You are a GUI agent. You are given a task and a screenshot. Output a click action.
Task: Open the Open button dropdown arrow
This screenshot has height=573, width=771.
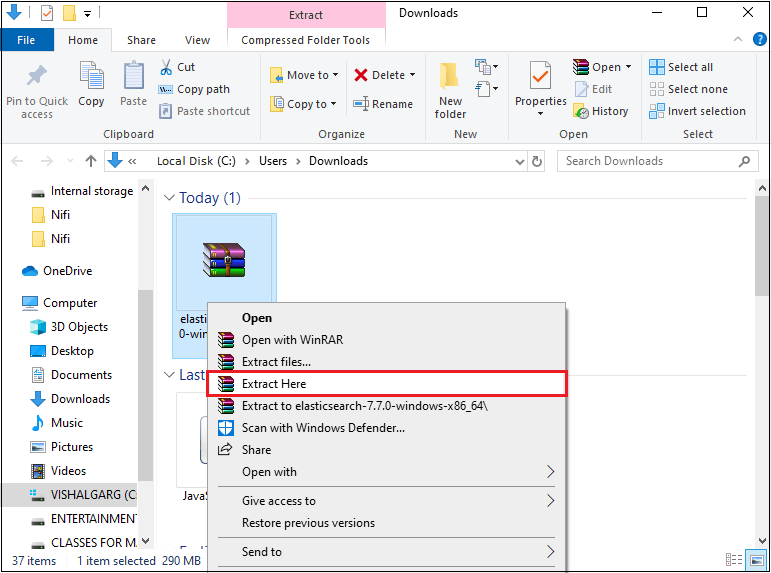pyautogui.click(x=628, y=67)
